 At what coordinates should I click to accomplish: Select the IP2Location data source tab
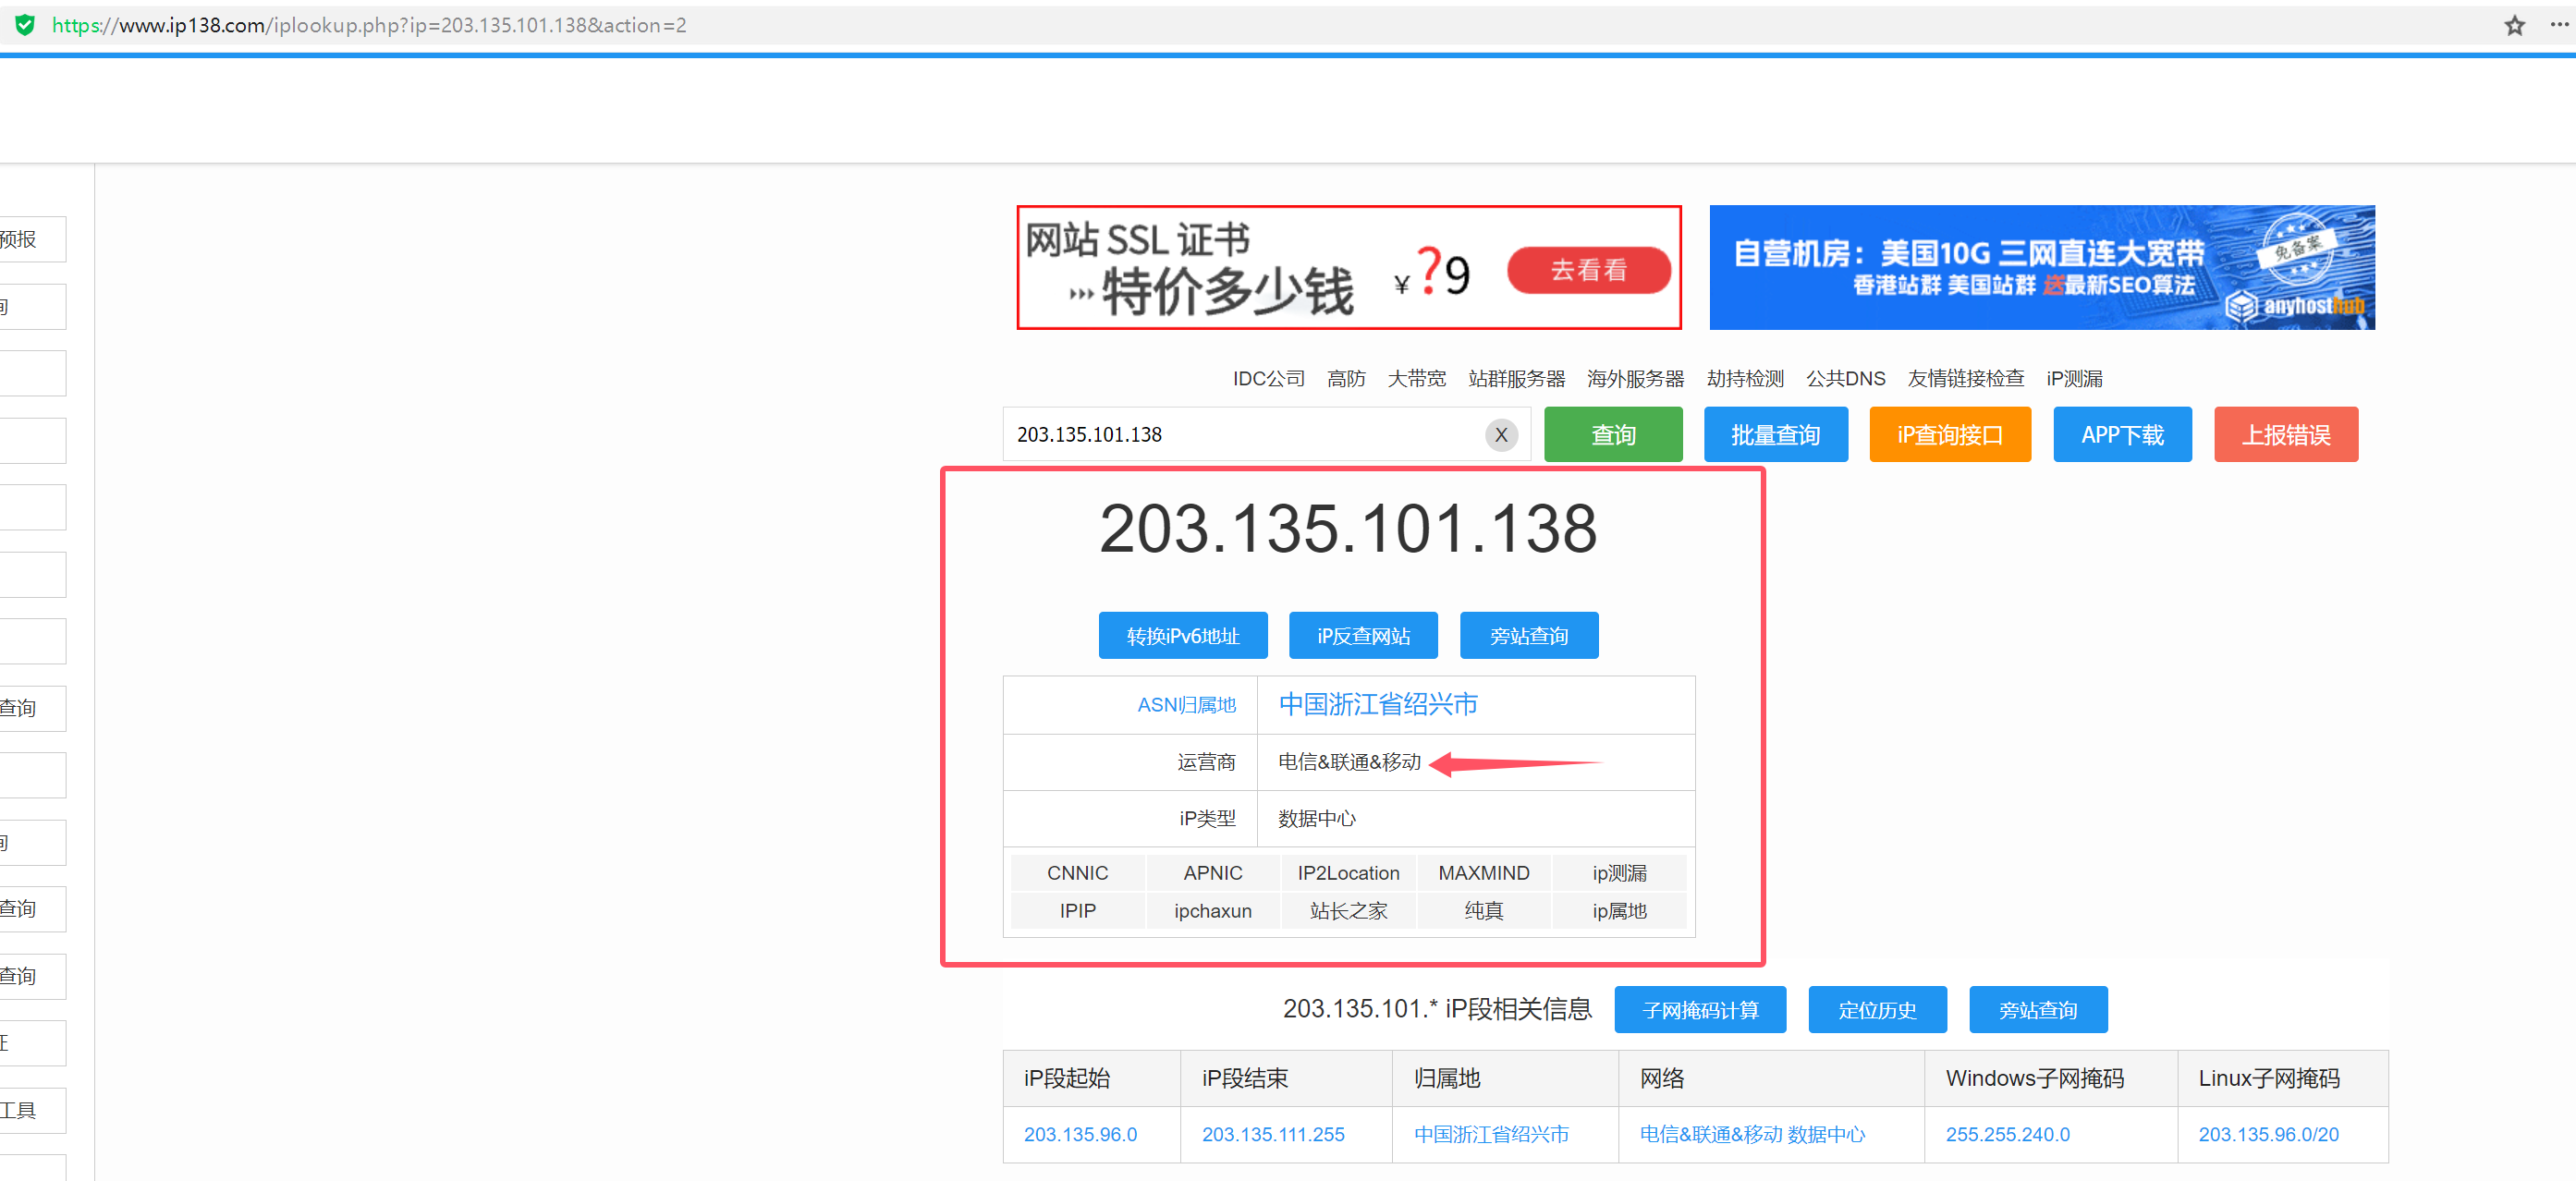click(1347, 873)
